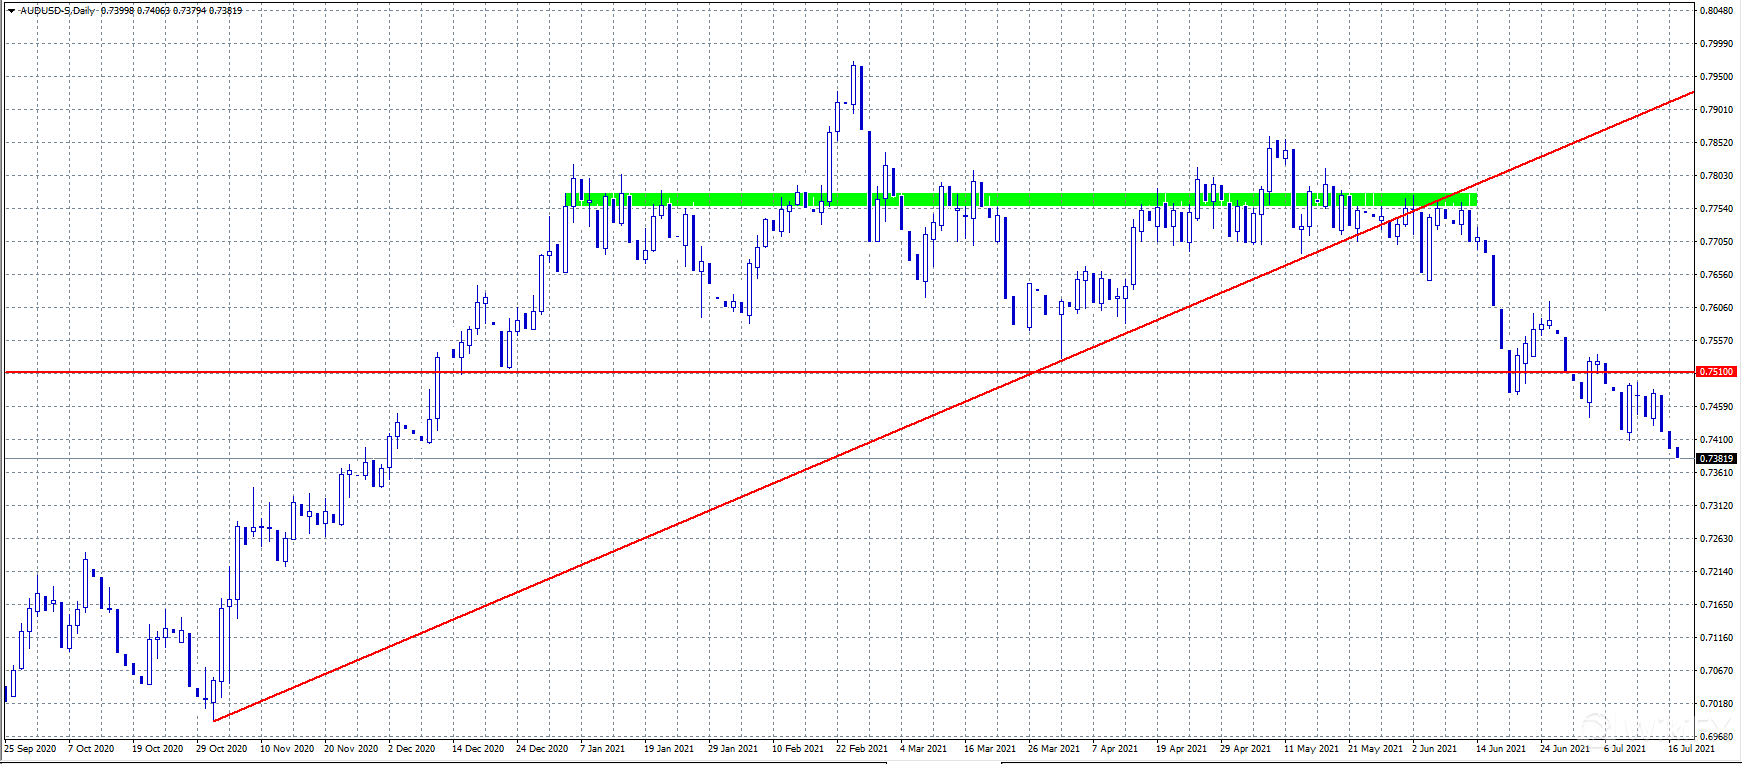Click the 0.79500 price axis label
1742x764 pixels.
(1716, 77)
